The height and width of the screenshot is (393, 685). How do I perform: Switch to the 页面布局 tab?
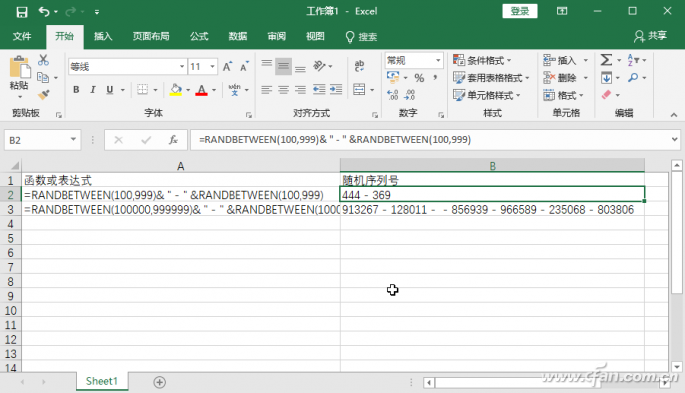[151, 36]
